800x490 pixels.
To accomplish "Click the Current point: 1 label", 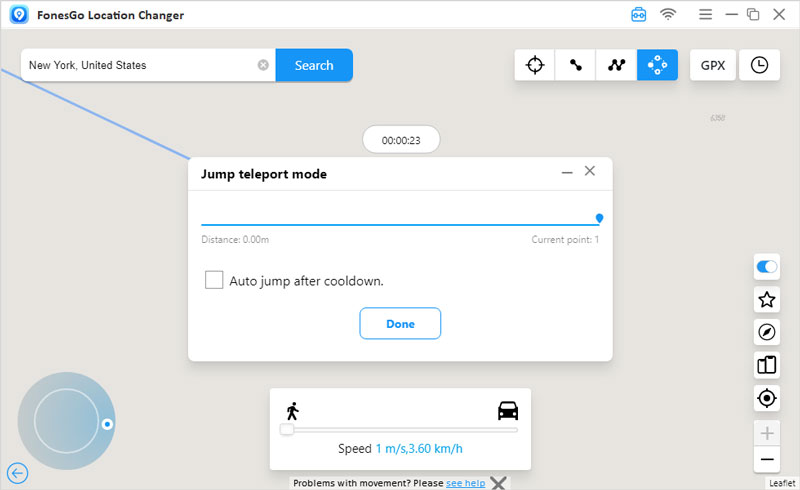I will click(565, 239).
